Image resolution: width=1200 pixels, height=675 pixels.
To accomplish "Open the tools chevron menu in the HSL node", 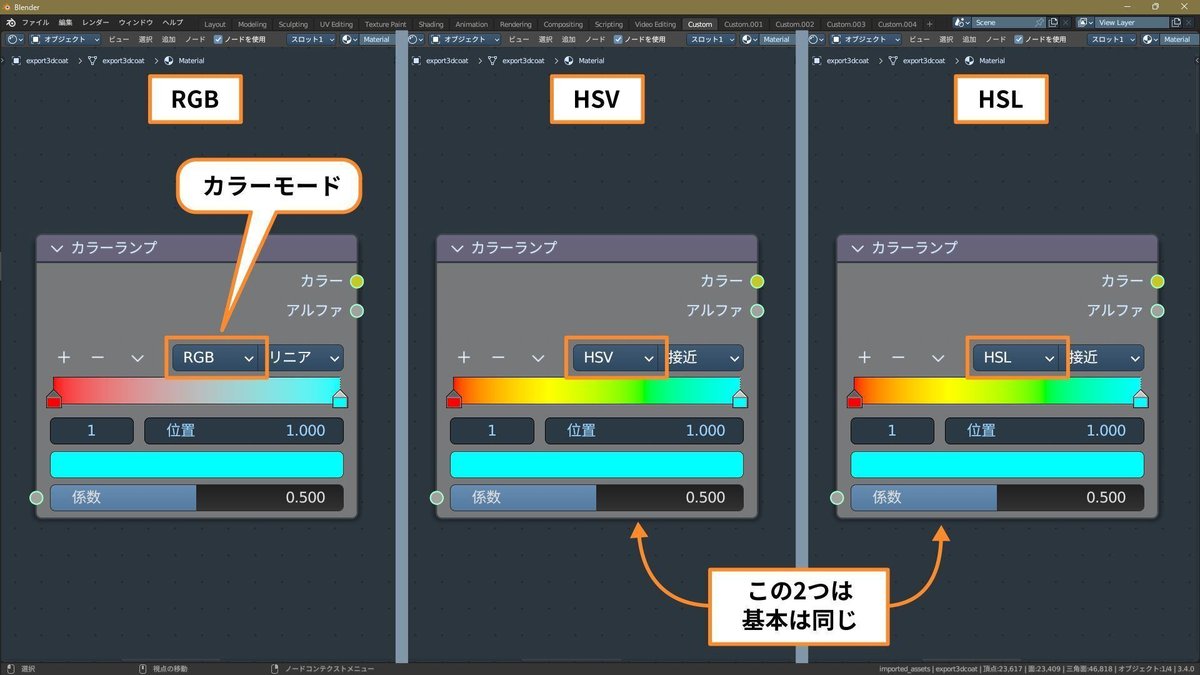I will pyautogui.click(x=938, y=357).
